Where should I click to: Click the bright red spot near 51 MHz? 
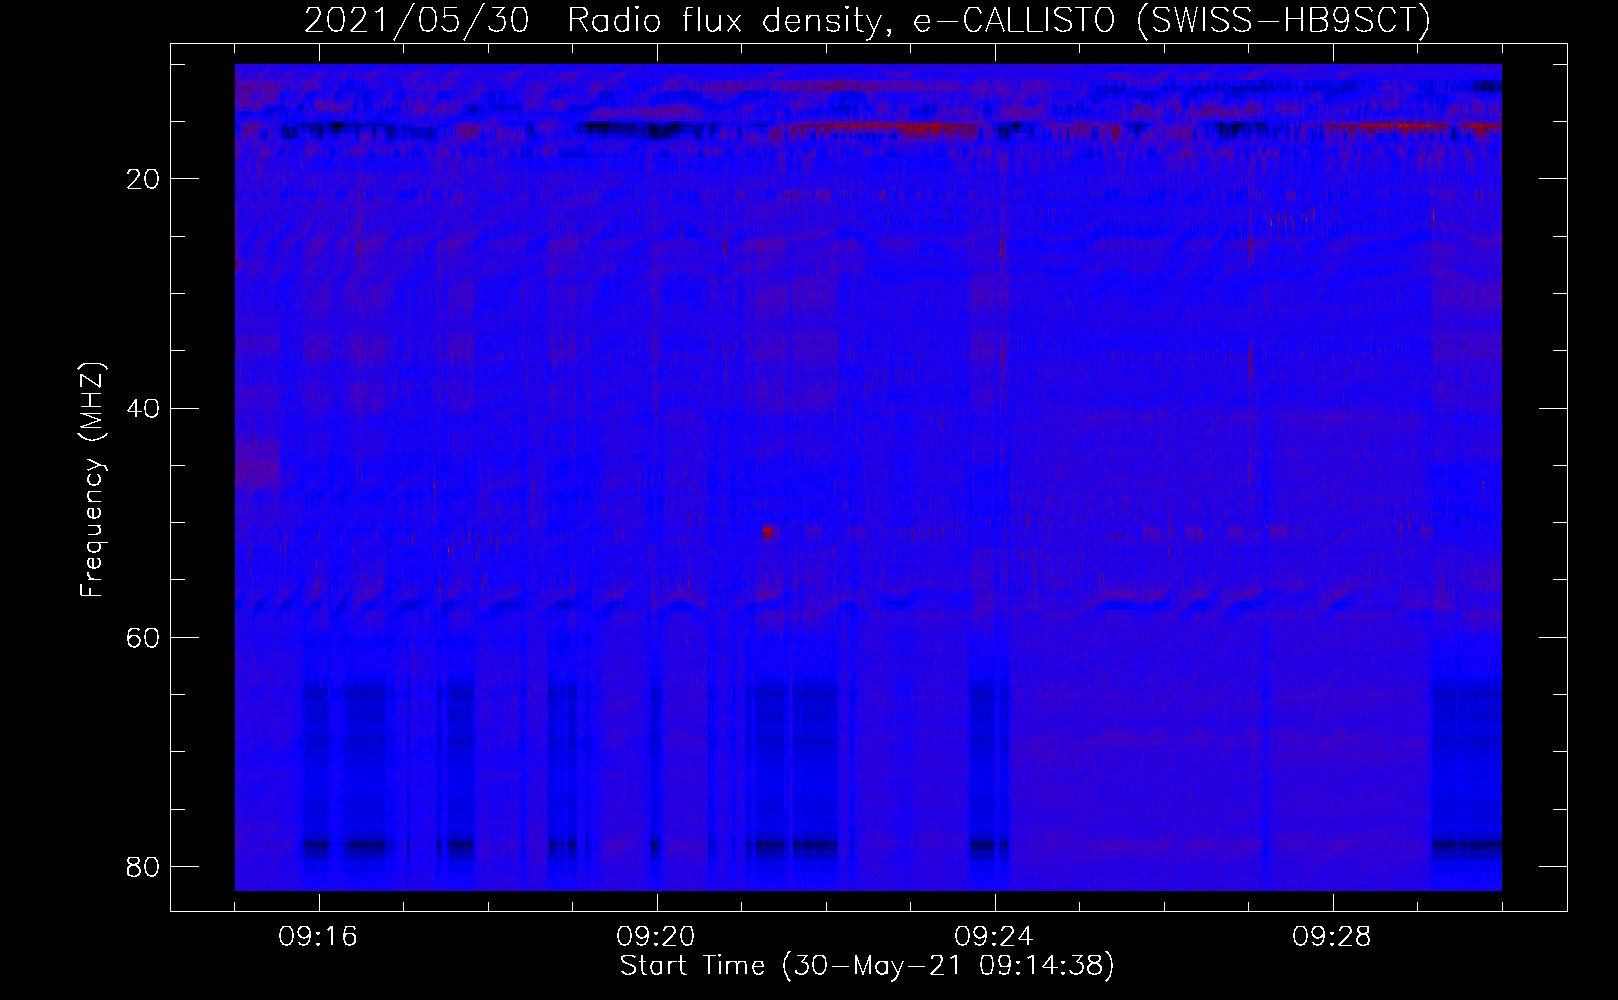768,532
